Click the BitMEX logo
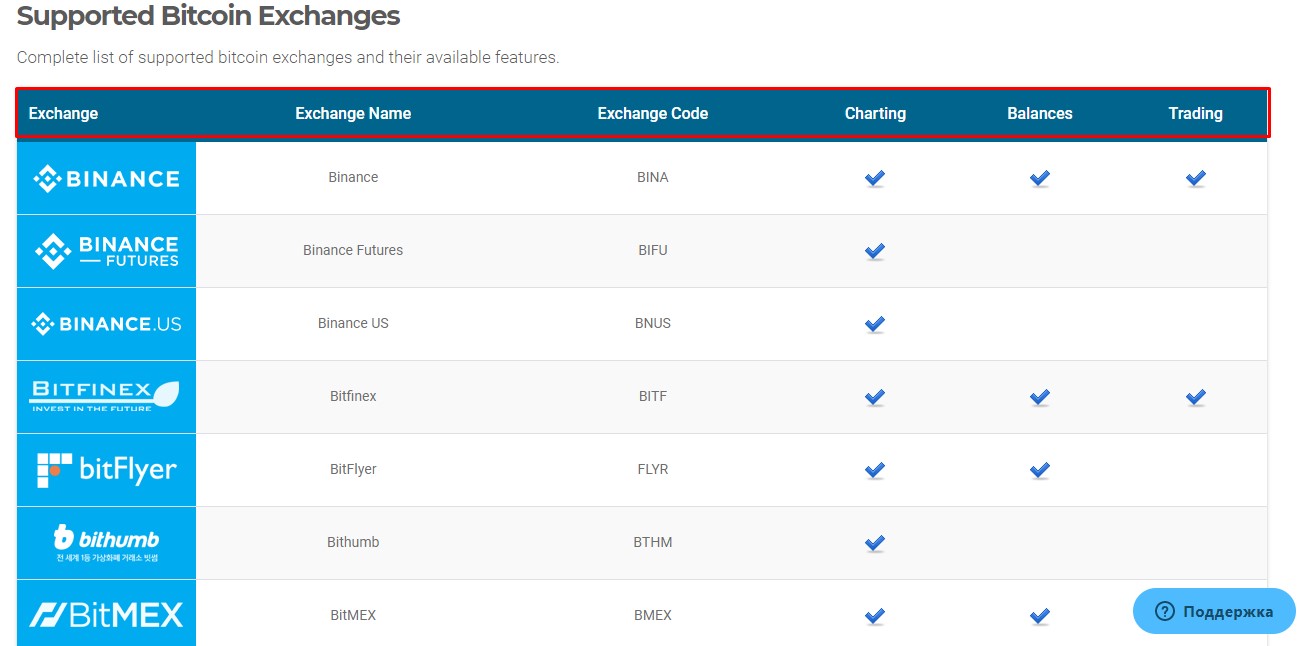Image resolution: width=1314 pixels, height=646 pixels. pyautogui.click(x=106, y=614)
